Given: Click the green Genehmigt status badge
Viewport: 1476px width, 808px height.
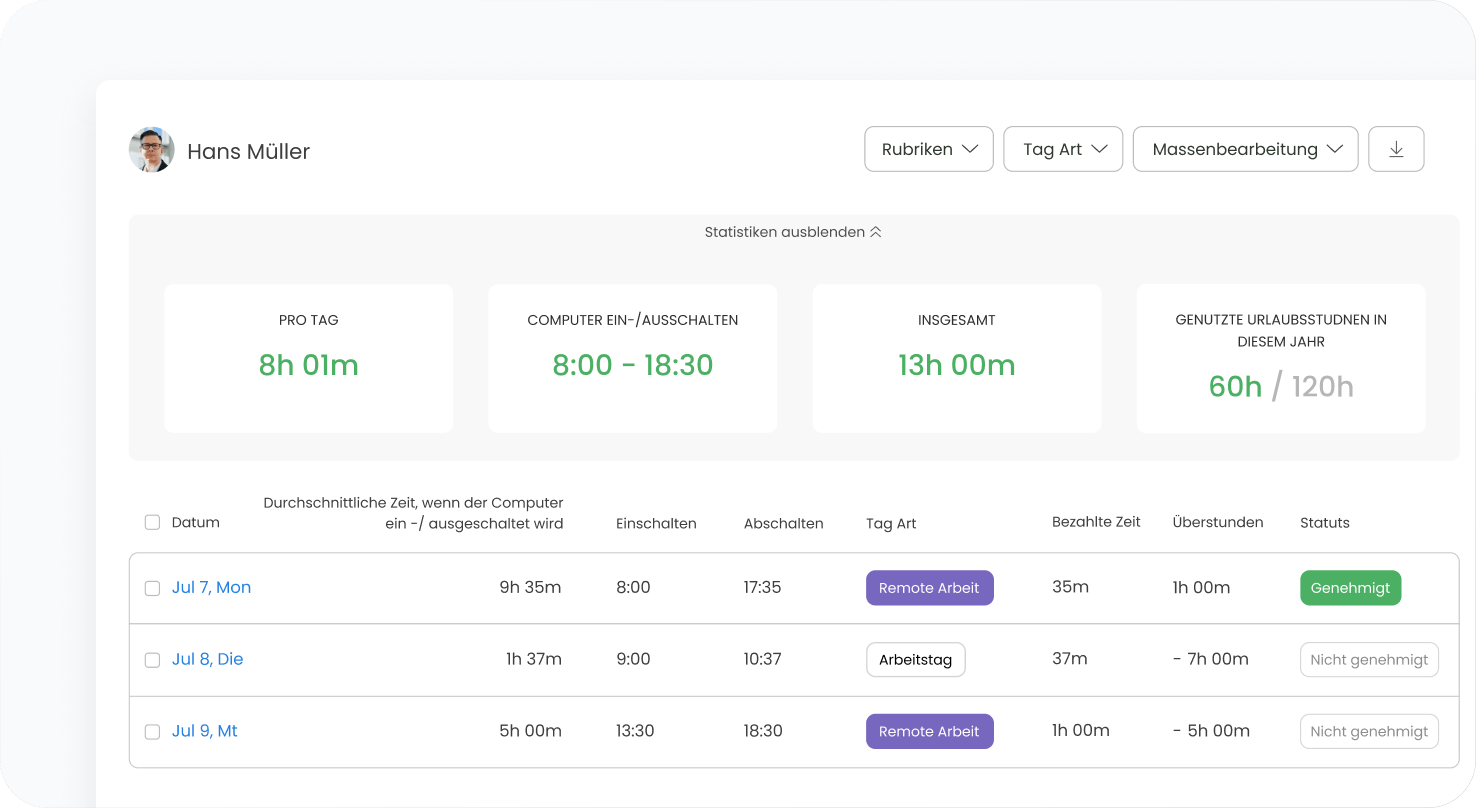Looking at the screenshot, I should pos(1350,588).
